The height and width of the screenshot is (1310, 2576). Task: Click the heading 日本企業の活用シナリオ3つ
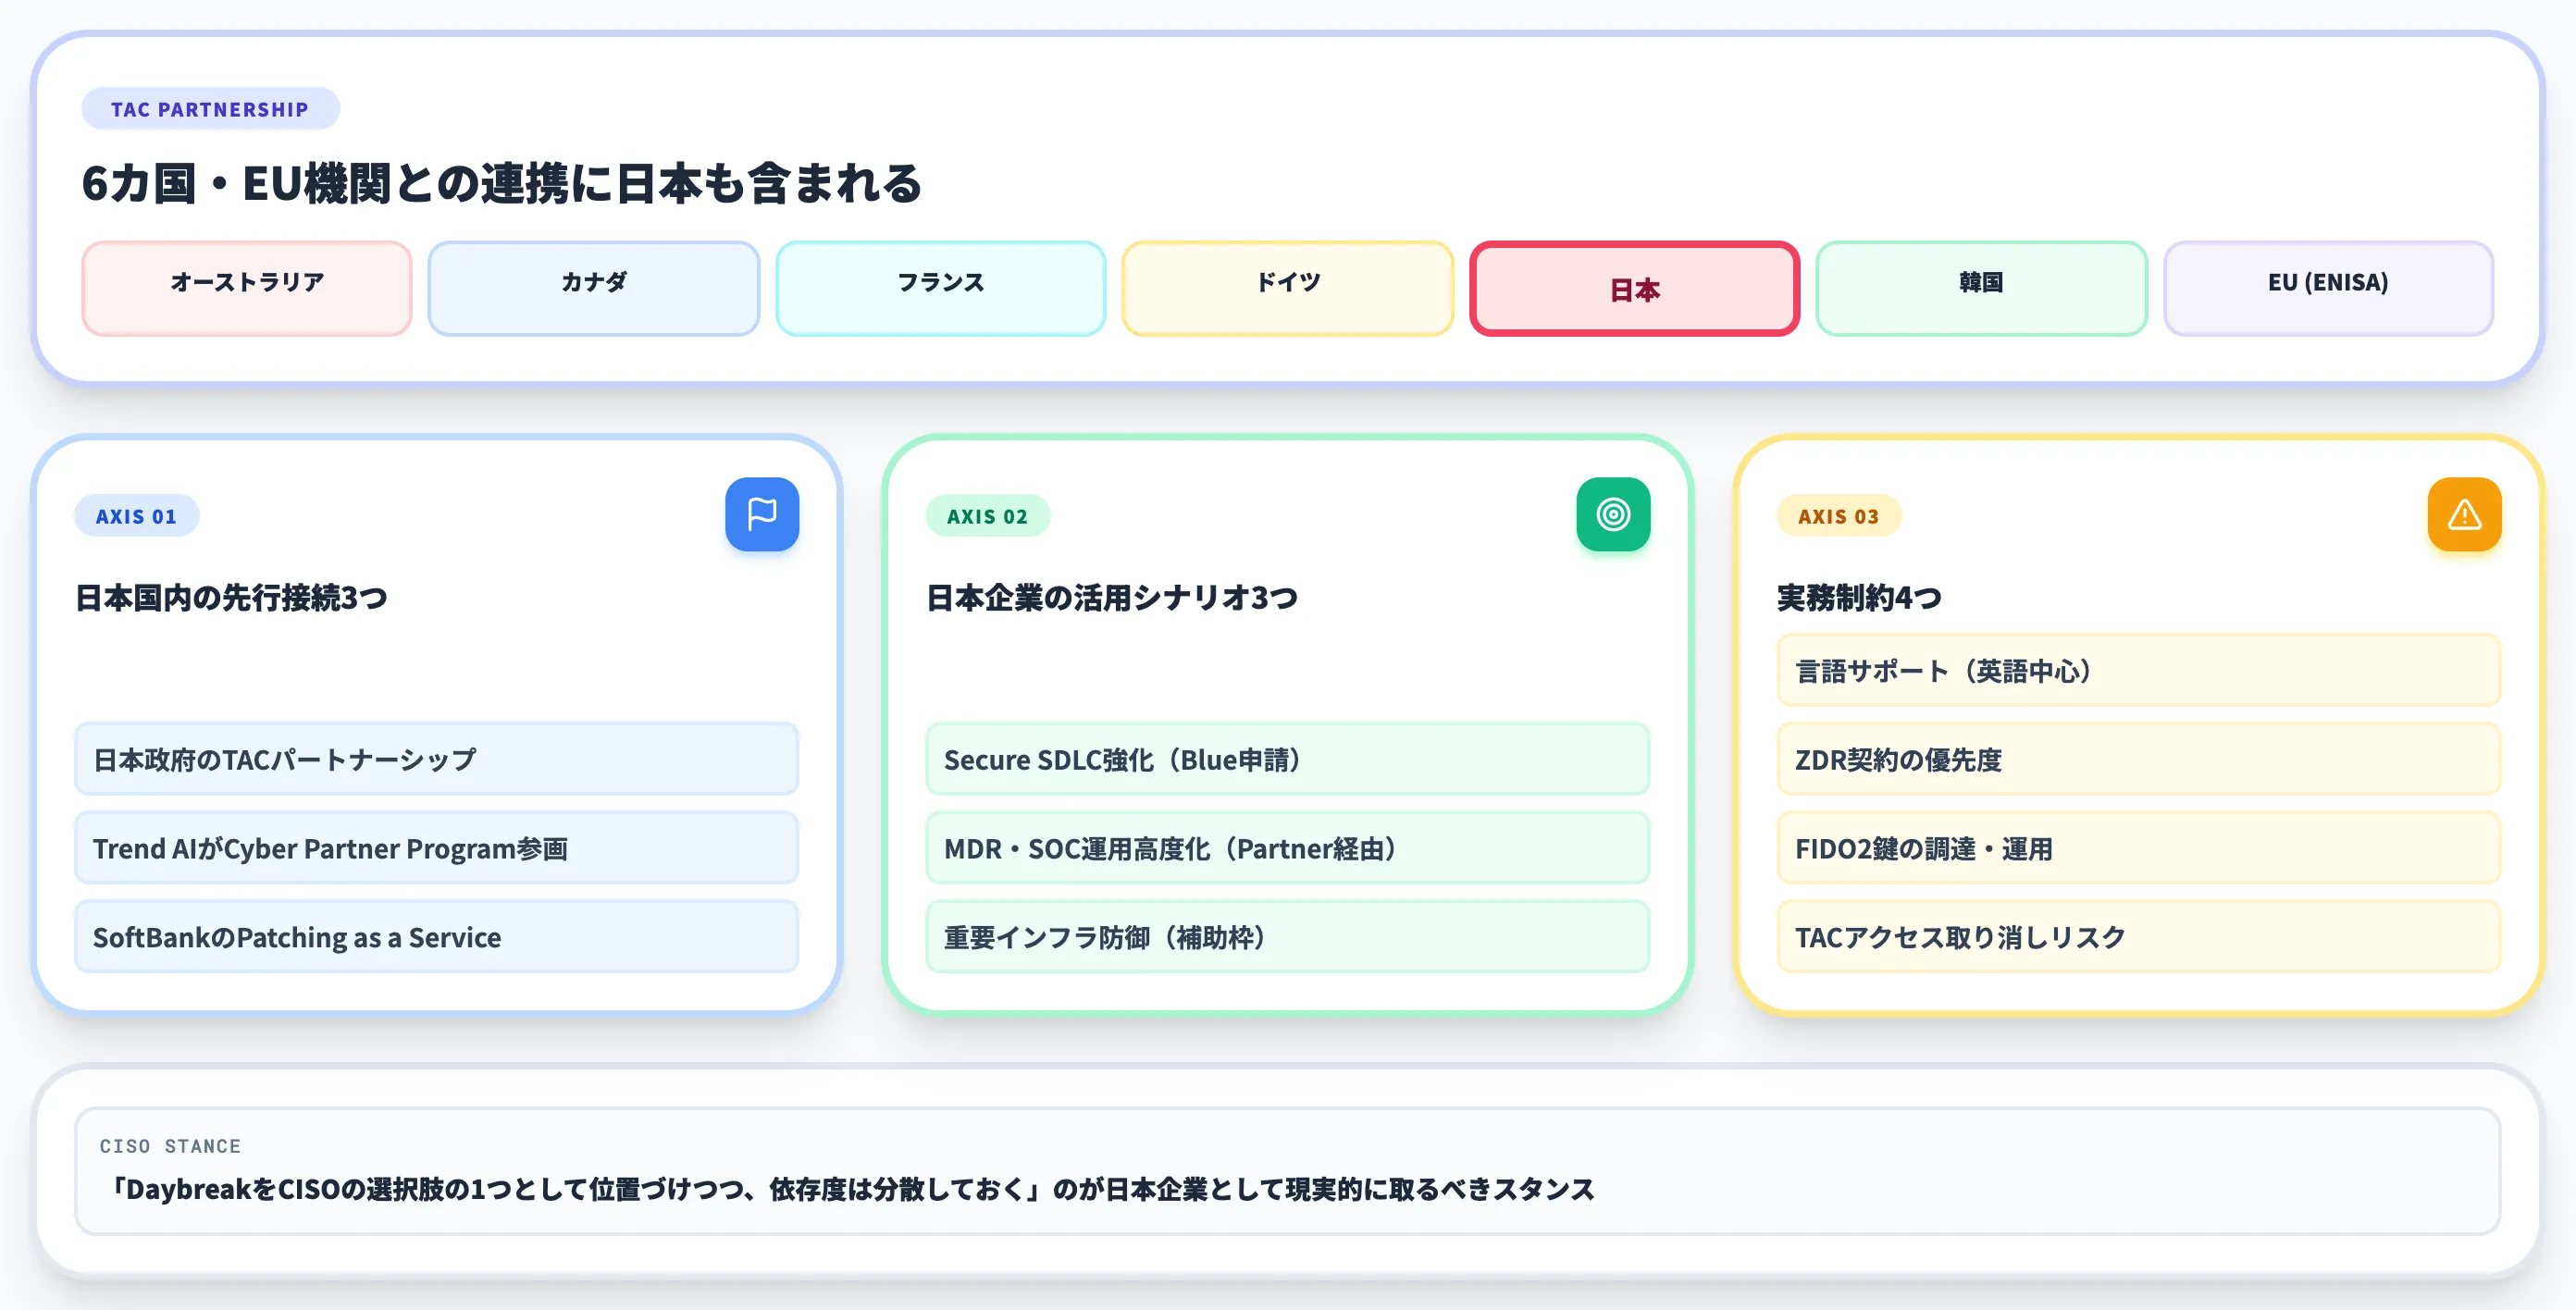pyautogui.click(x=1112, y=598)
